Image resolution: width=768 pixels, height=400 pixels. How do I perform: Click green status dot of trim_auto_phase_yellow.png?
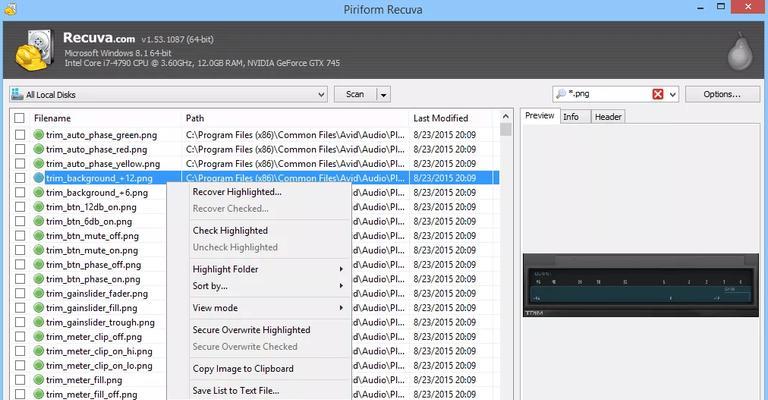[x=39, y=164]
